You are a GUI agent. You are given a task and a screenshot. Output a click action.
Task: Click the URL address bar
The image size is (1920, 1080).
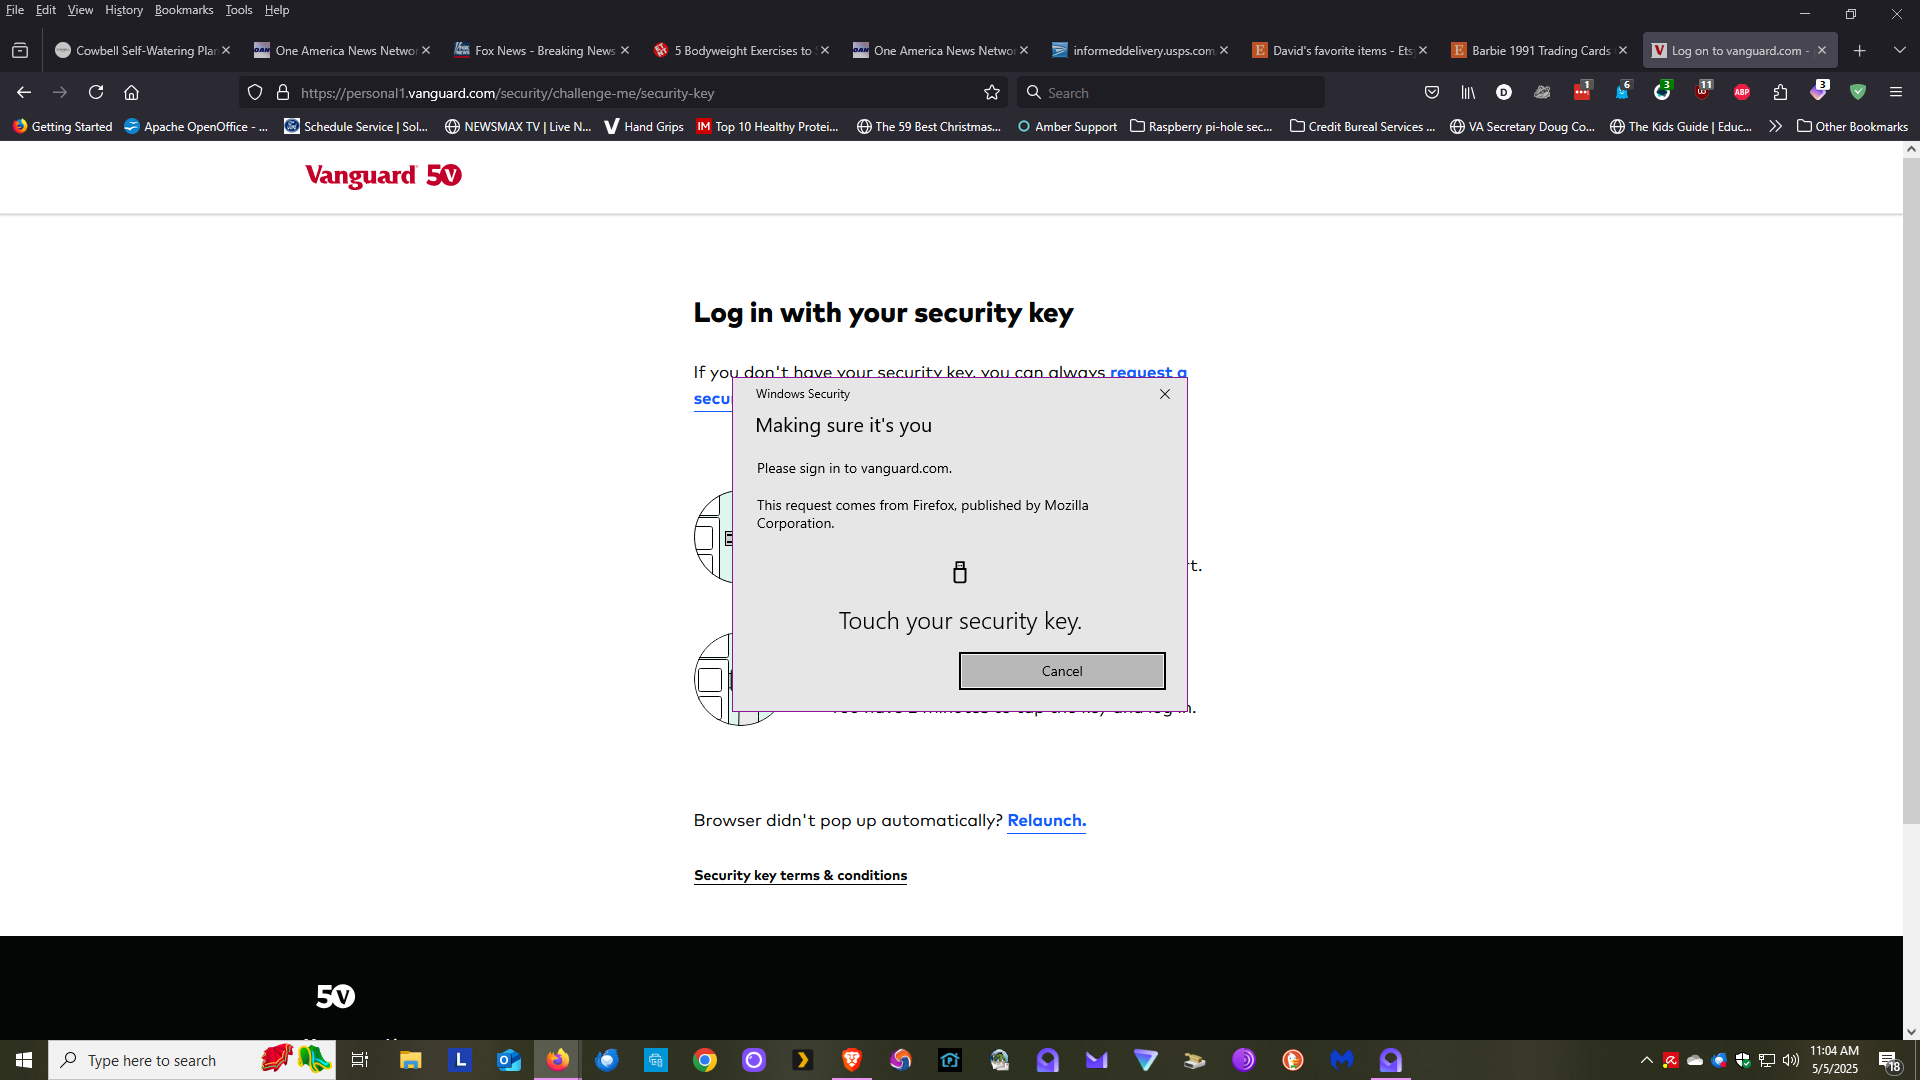tap(622, 92)
